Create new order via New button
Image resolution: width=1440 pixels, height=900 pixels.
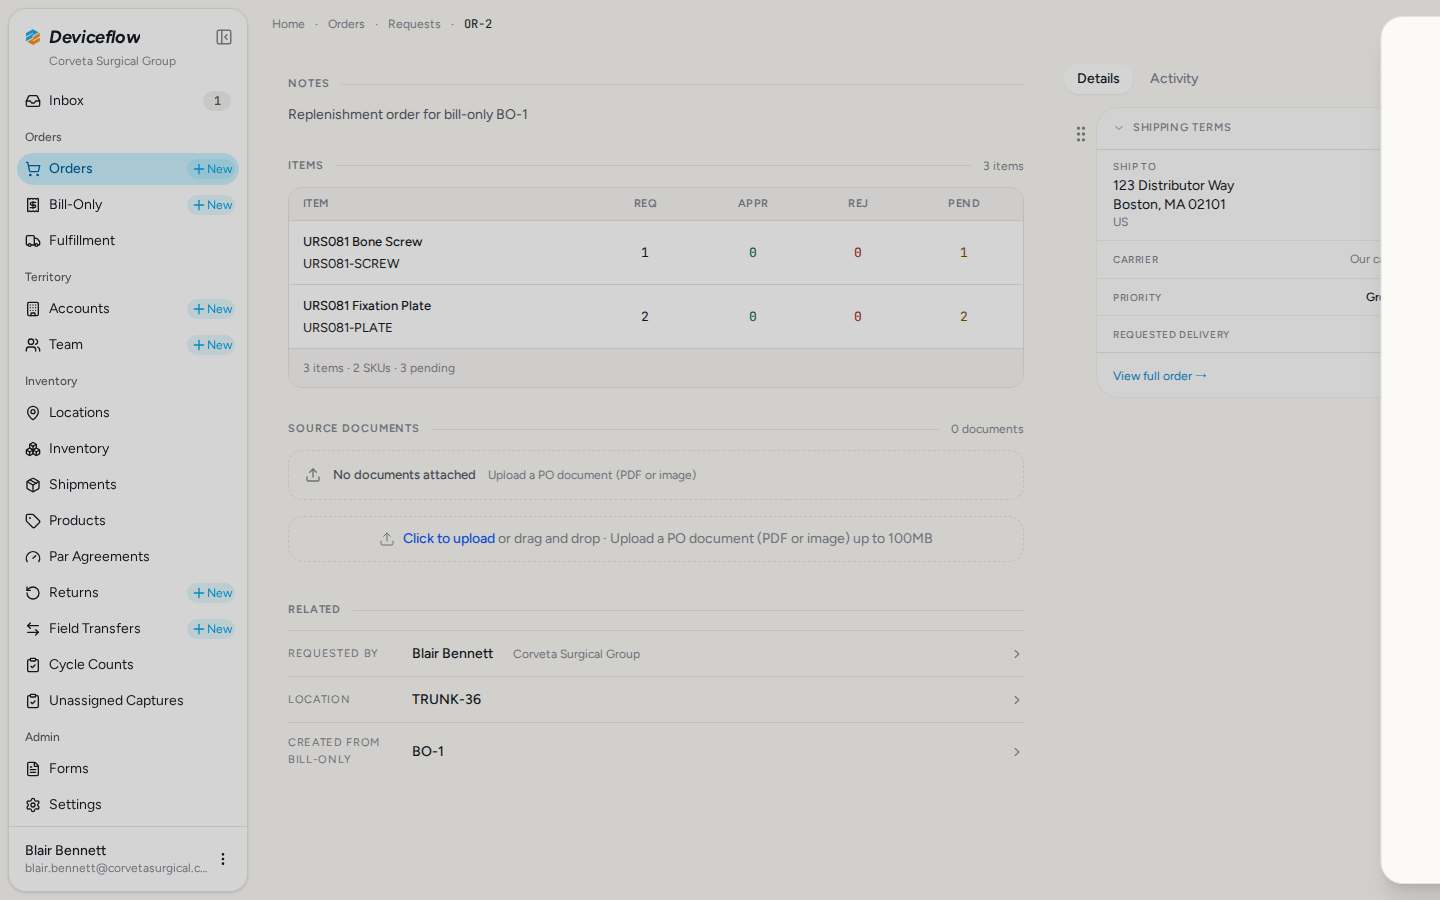point(212,169)
